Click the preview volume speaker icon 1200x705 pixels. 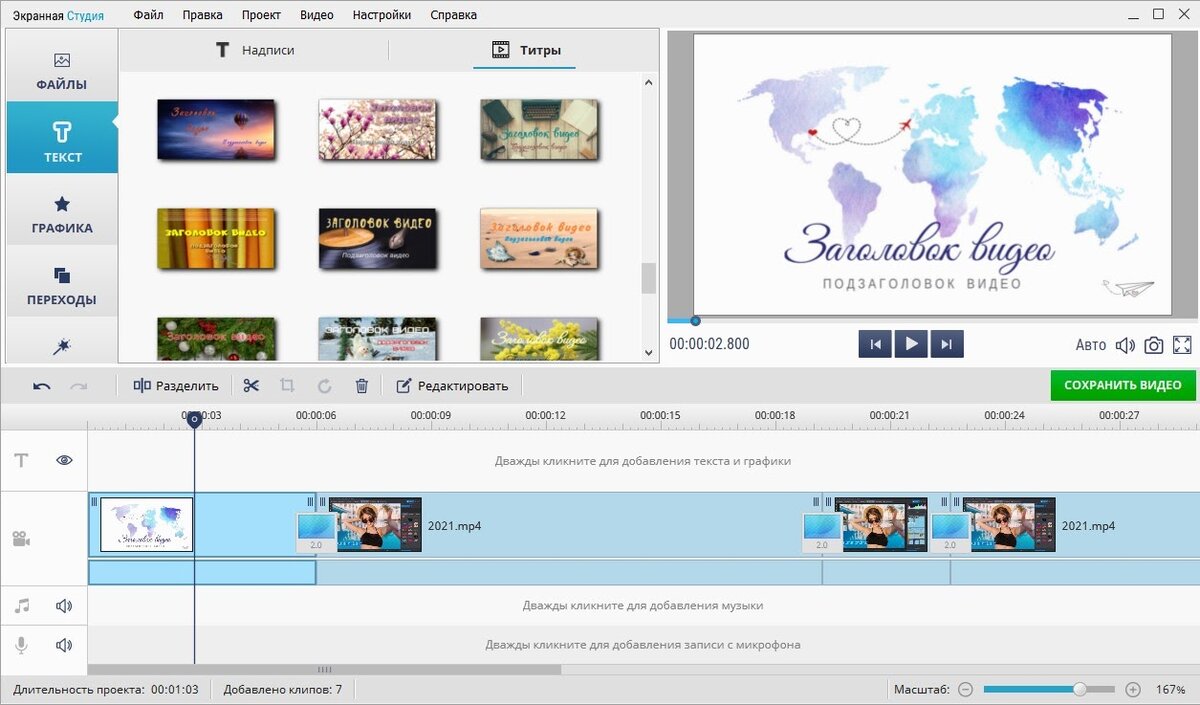(1125, 345)
